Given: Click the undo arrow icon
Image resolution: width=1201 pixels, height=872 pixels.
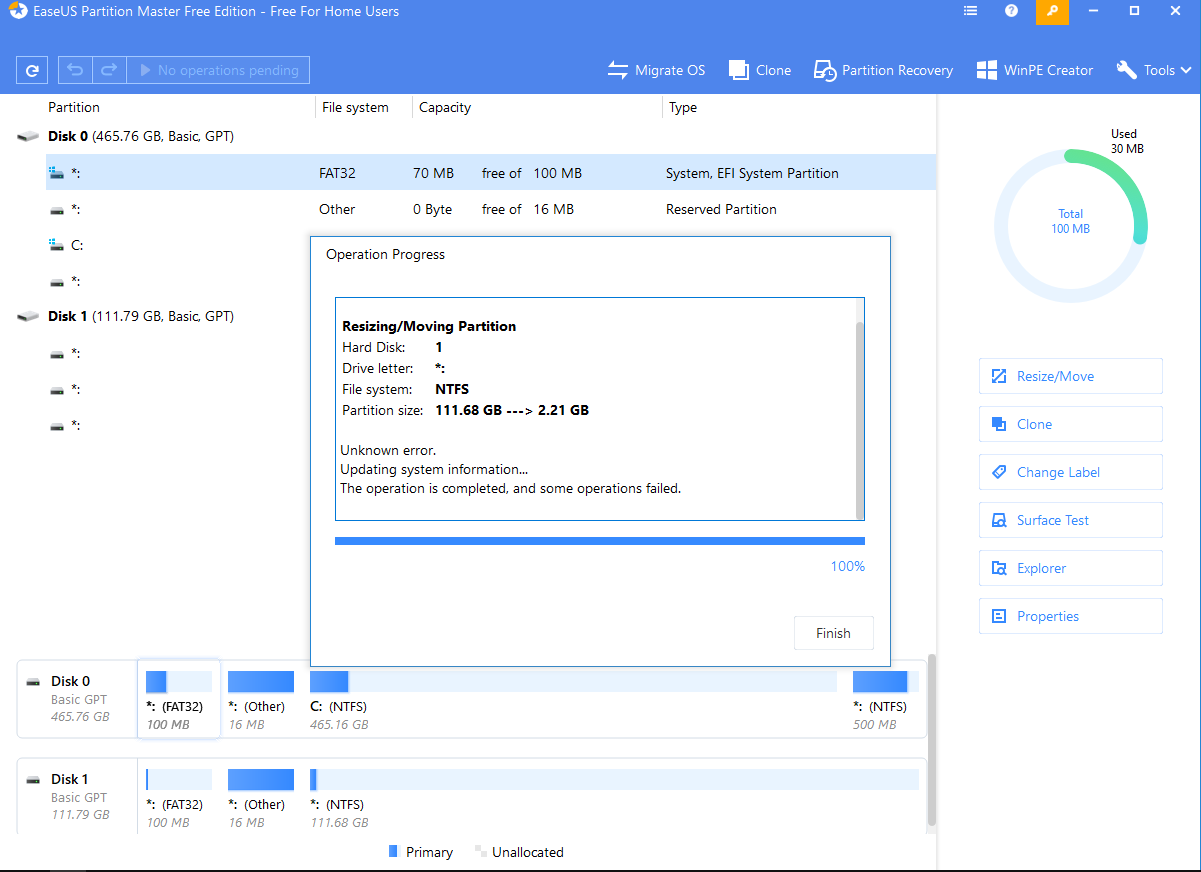Looking at the screenshot, I should pos(75,70).
